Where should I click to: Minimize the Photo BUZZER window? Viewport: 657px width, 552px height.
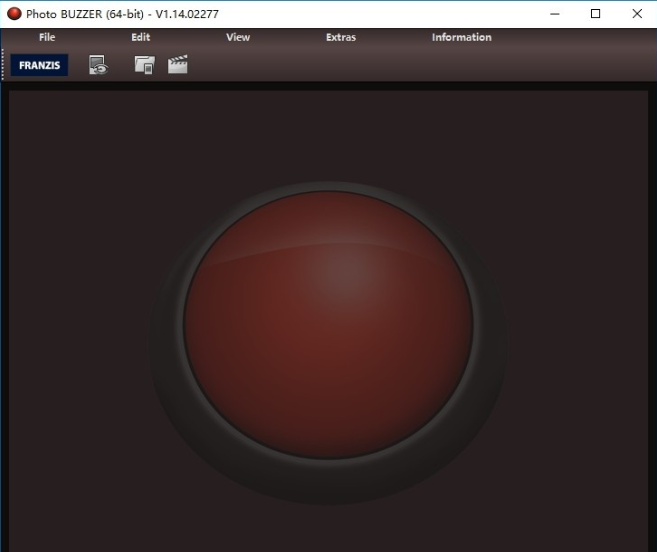point(549,14)
